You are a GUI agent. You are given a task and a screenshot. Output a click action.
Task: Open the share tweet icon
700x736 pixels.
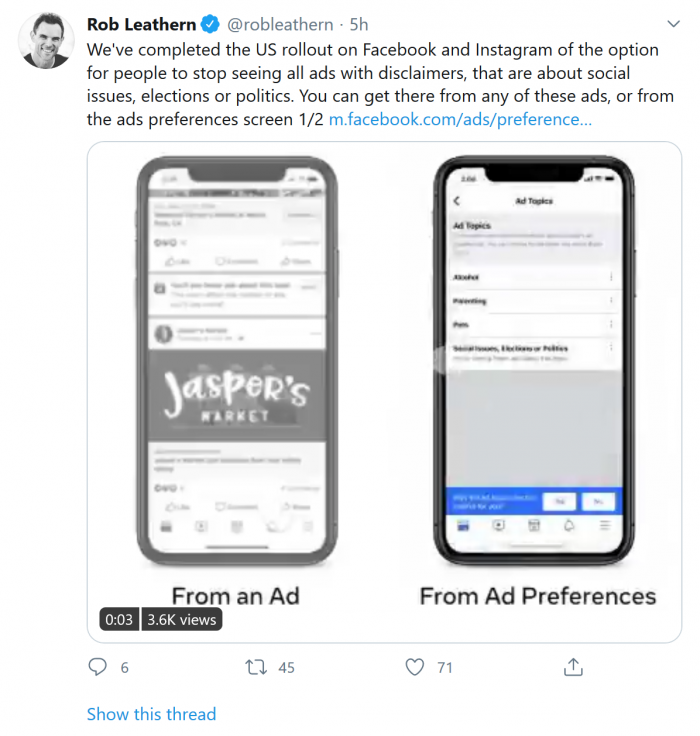[574, 667]
